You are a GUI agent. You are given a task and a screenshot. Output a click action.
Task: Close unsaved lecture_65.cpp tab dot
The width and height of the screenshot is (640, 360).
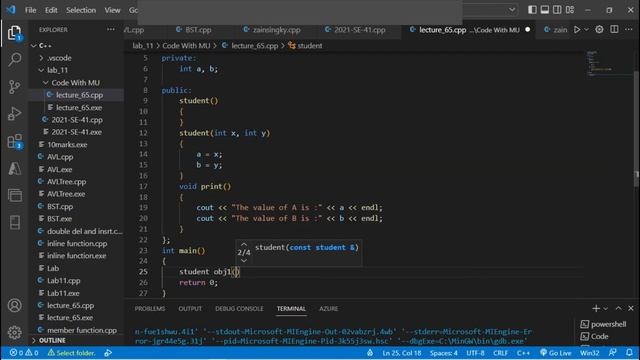tap(527, 29)
